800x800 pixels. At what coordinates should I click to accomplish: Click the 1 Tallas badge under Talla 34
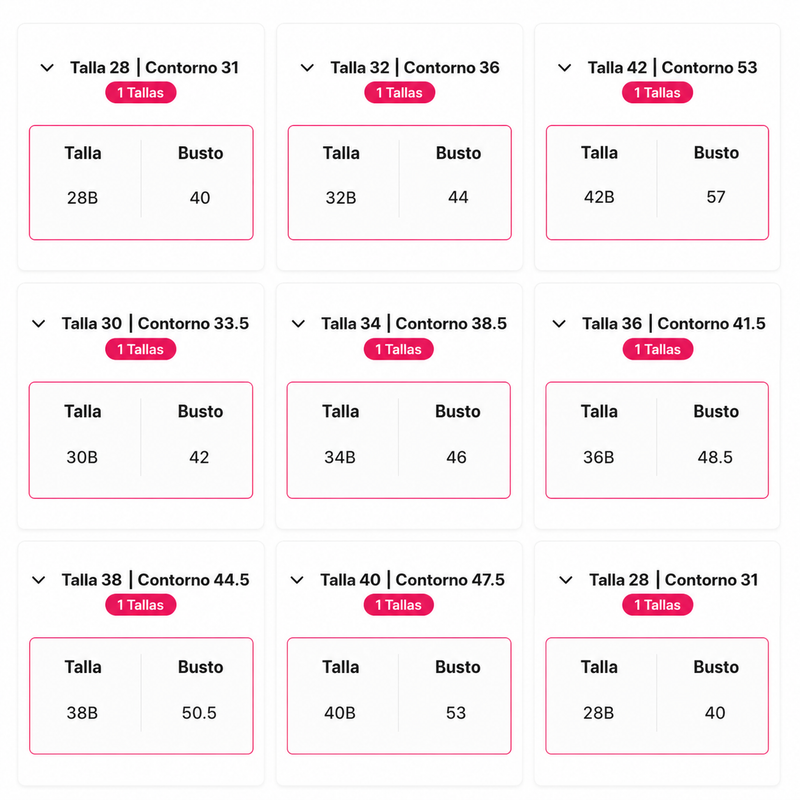(x=398, y=349)
